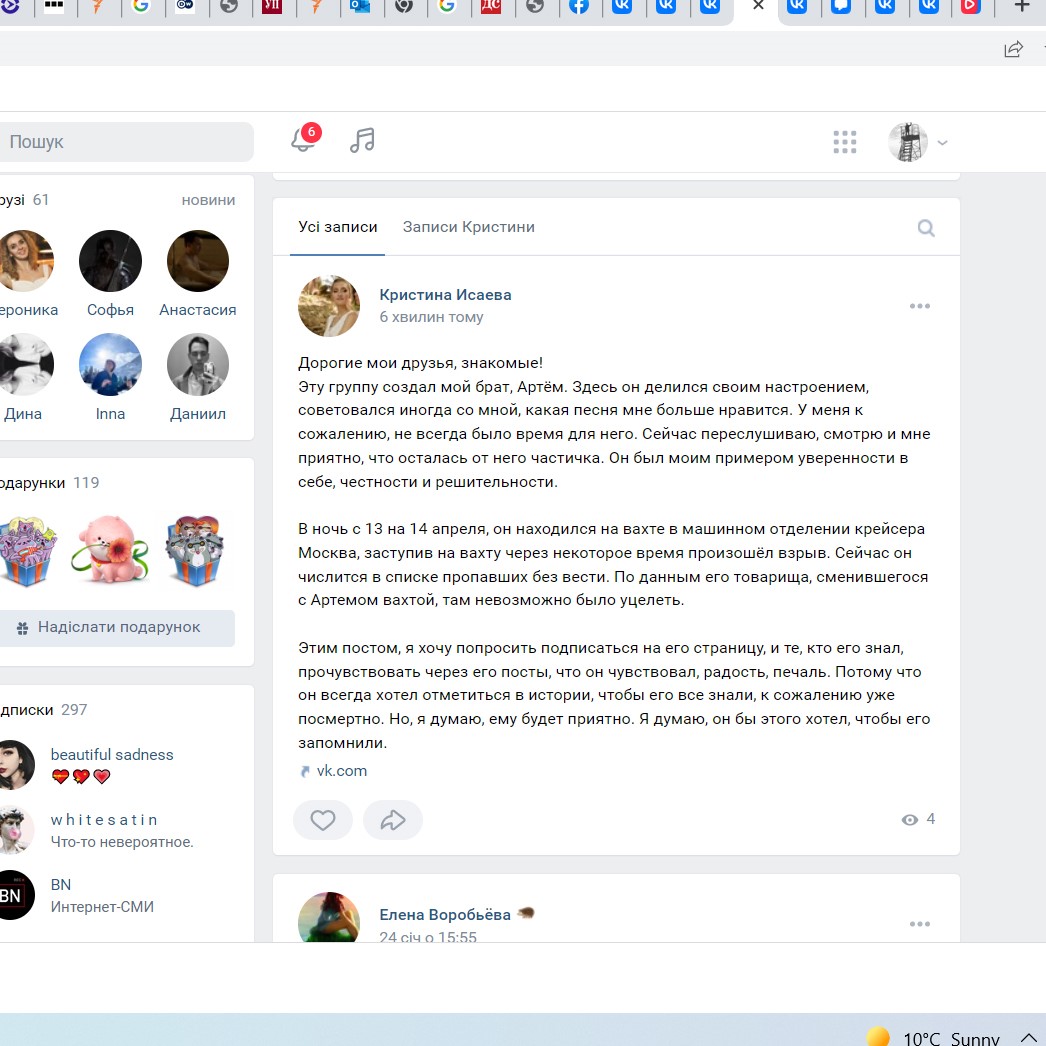Image resolution: width=1046 pixels, height=1046 pixels.
Task: Open the notifications bell icon
Action: 303,141
